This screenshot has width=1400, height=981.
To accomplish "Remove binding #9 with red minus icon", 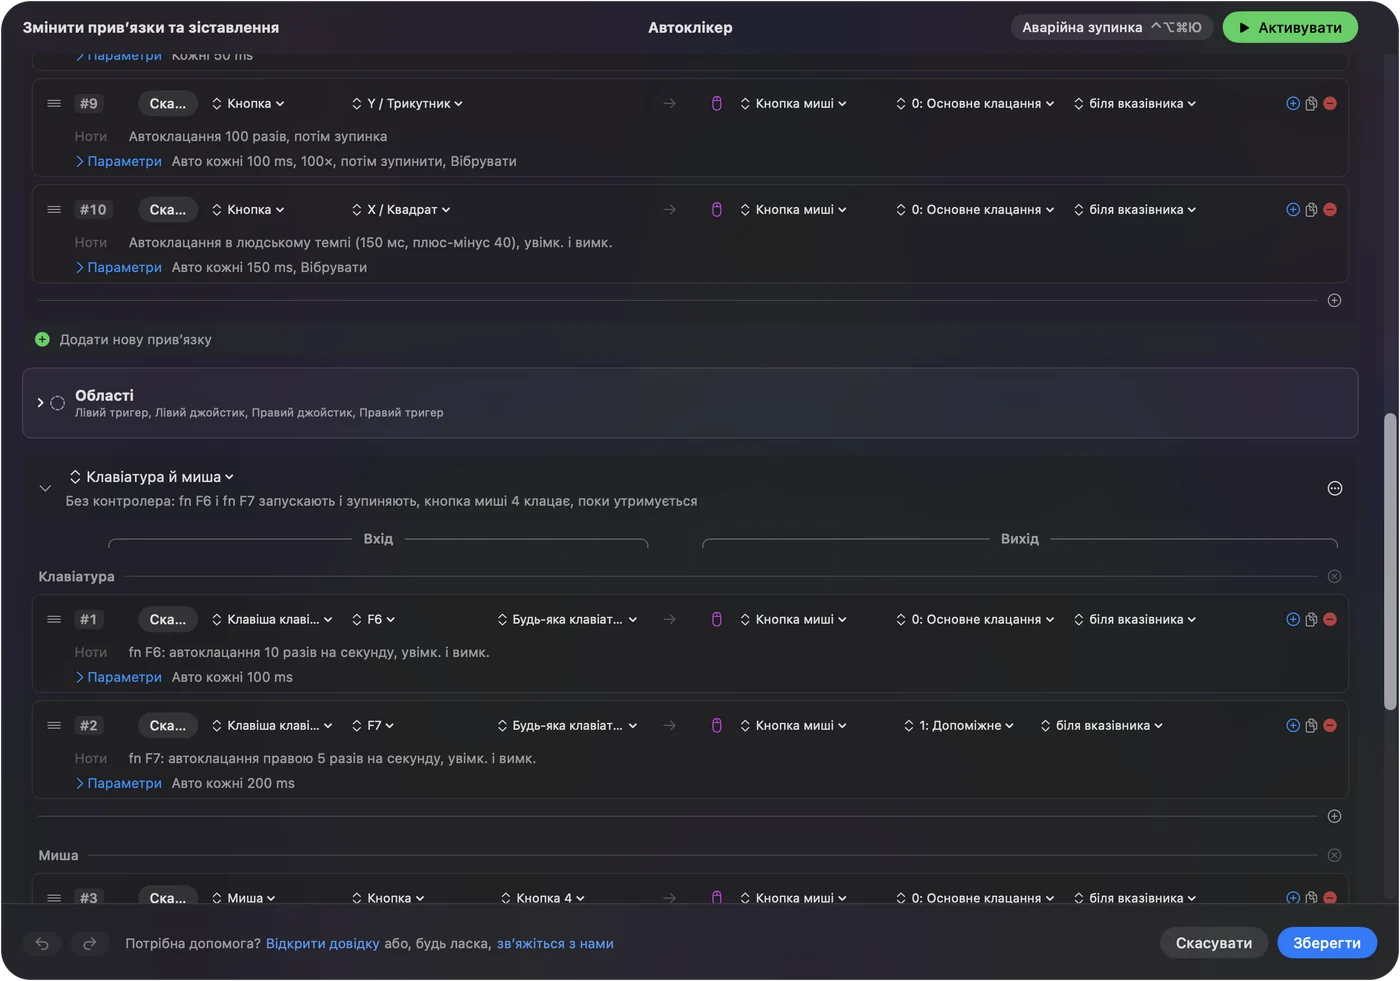I will click(x=1330, y=104).
